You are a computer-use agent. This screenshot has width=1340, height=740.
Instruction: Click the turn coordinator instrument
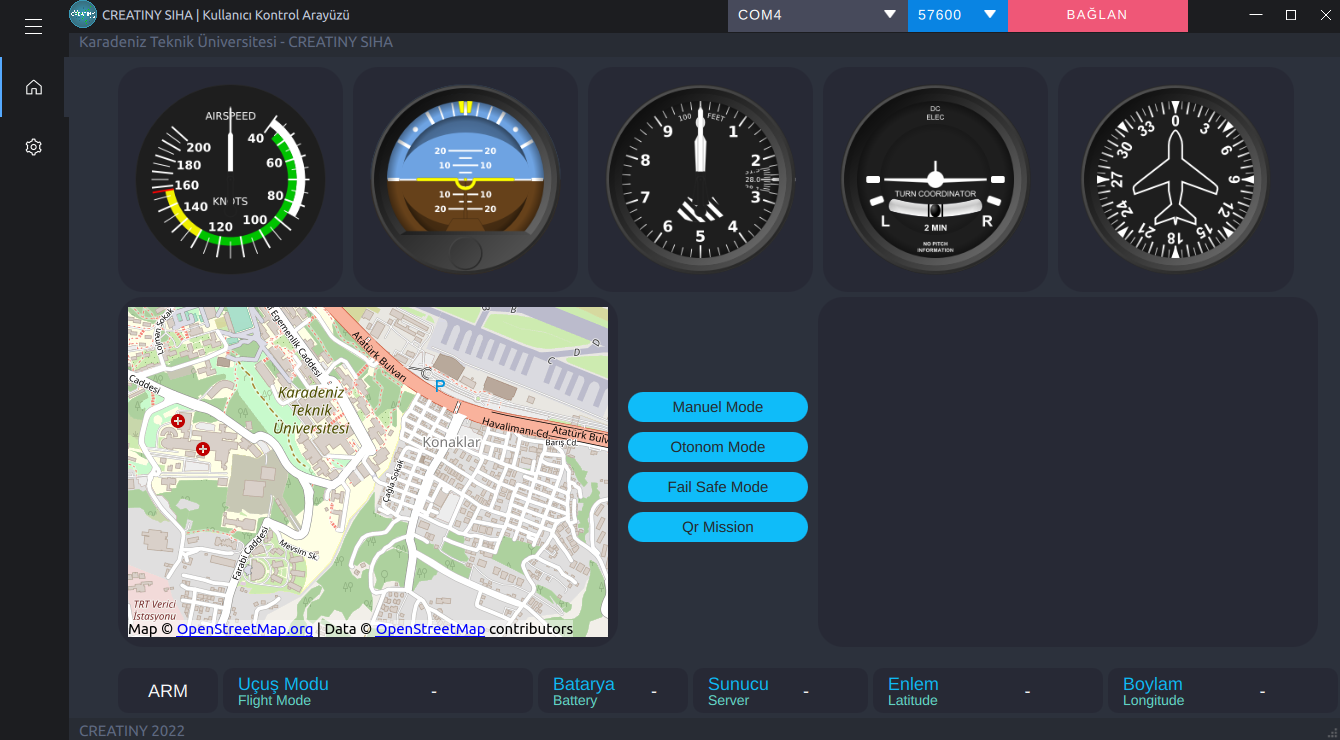coord(934,179)
